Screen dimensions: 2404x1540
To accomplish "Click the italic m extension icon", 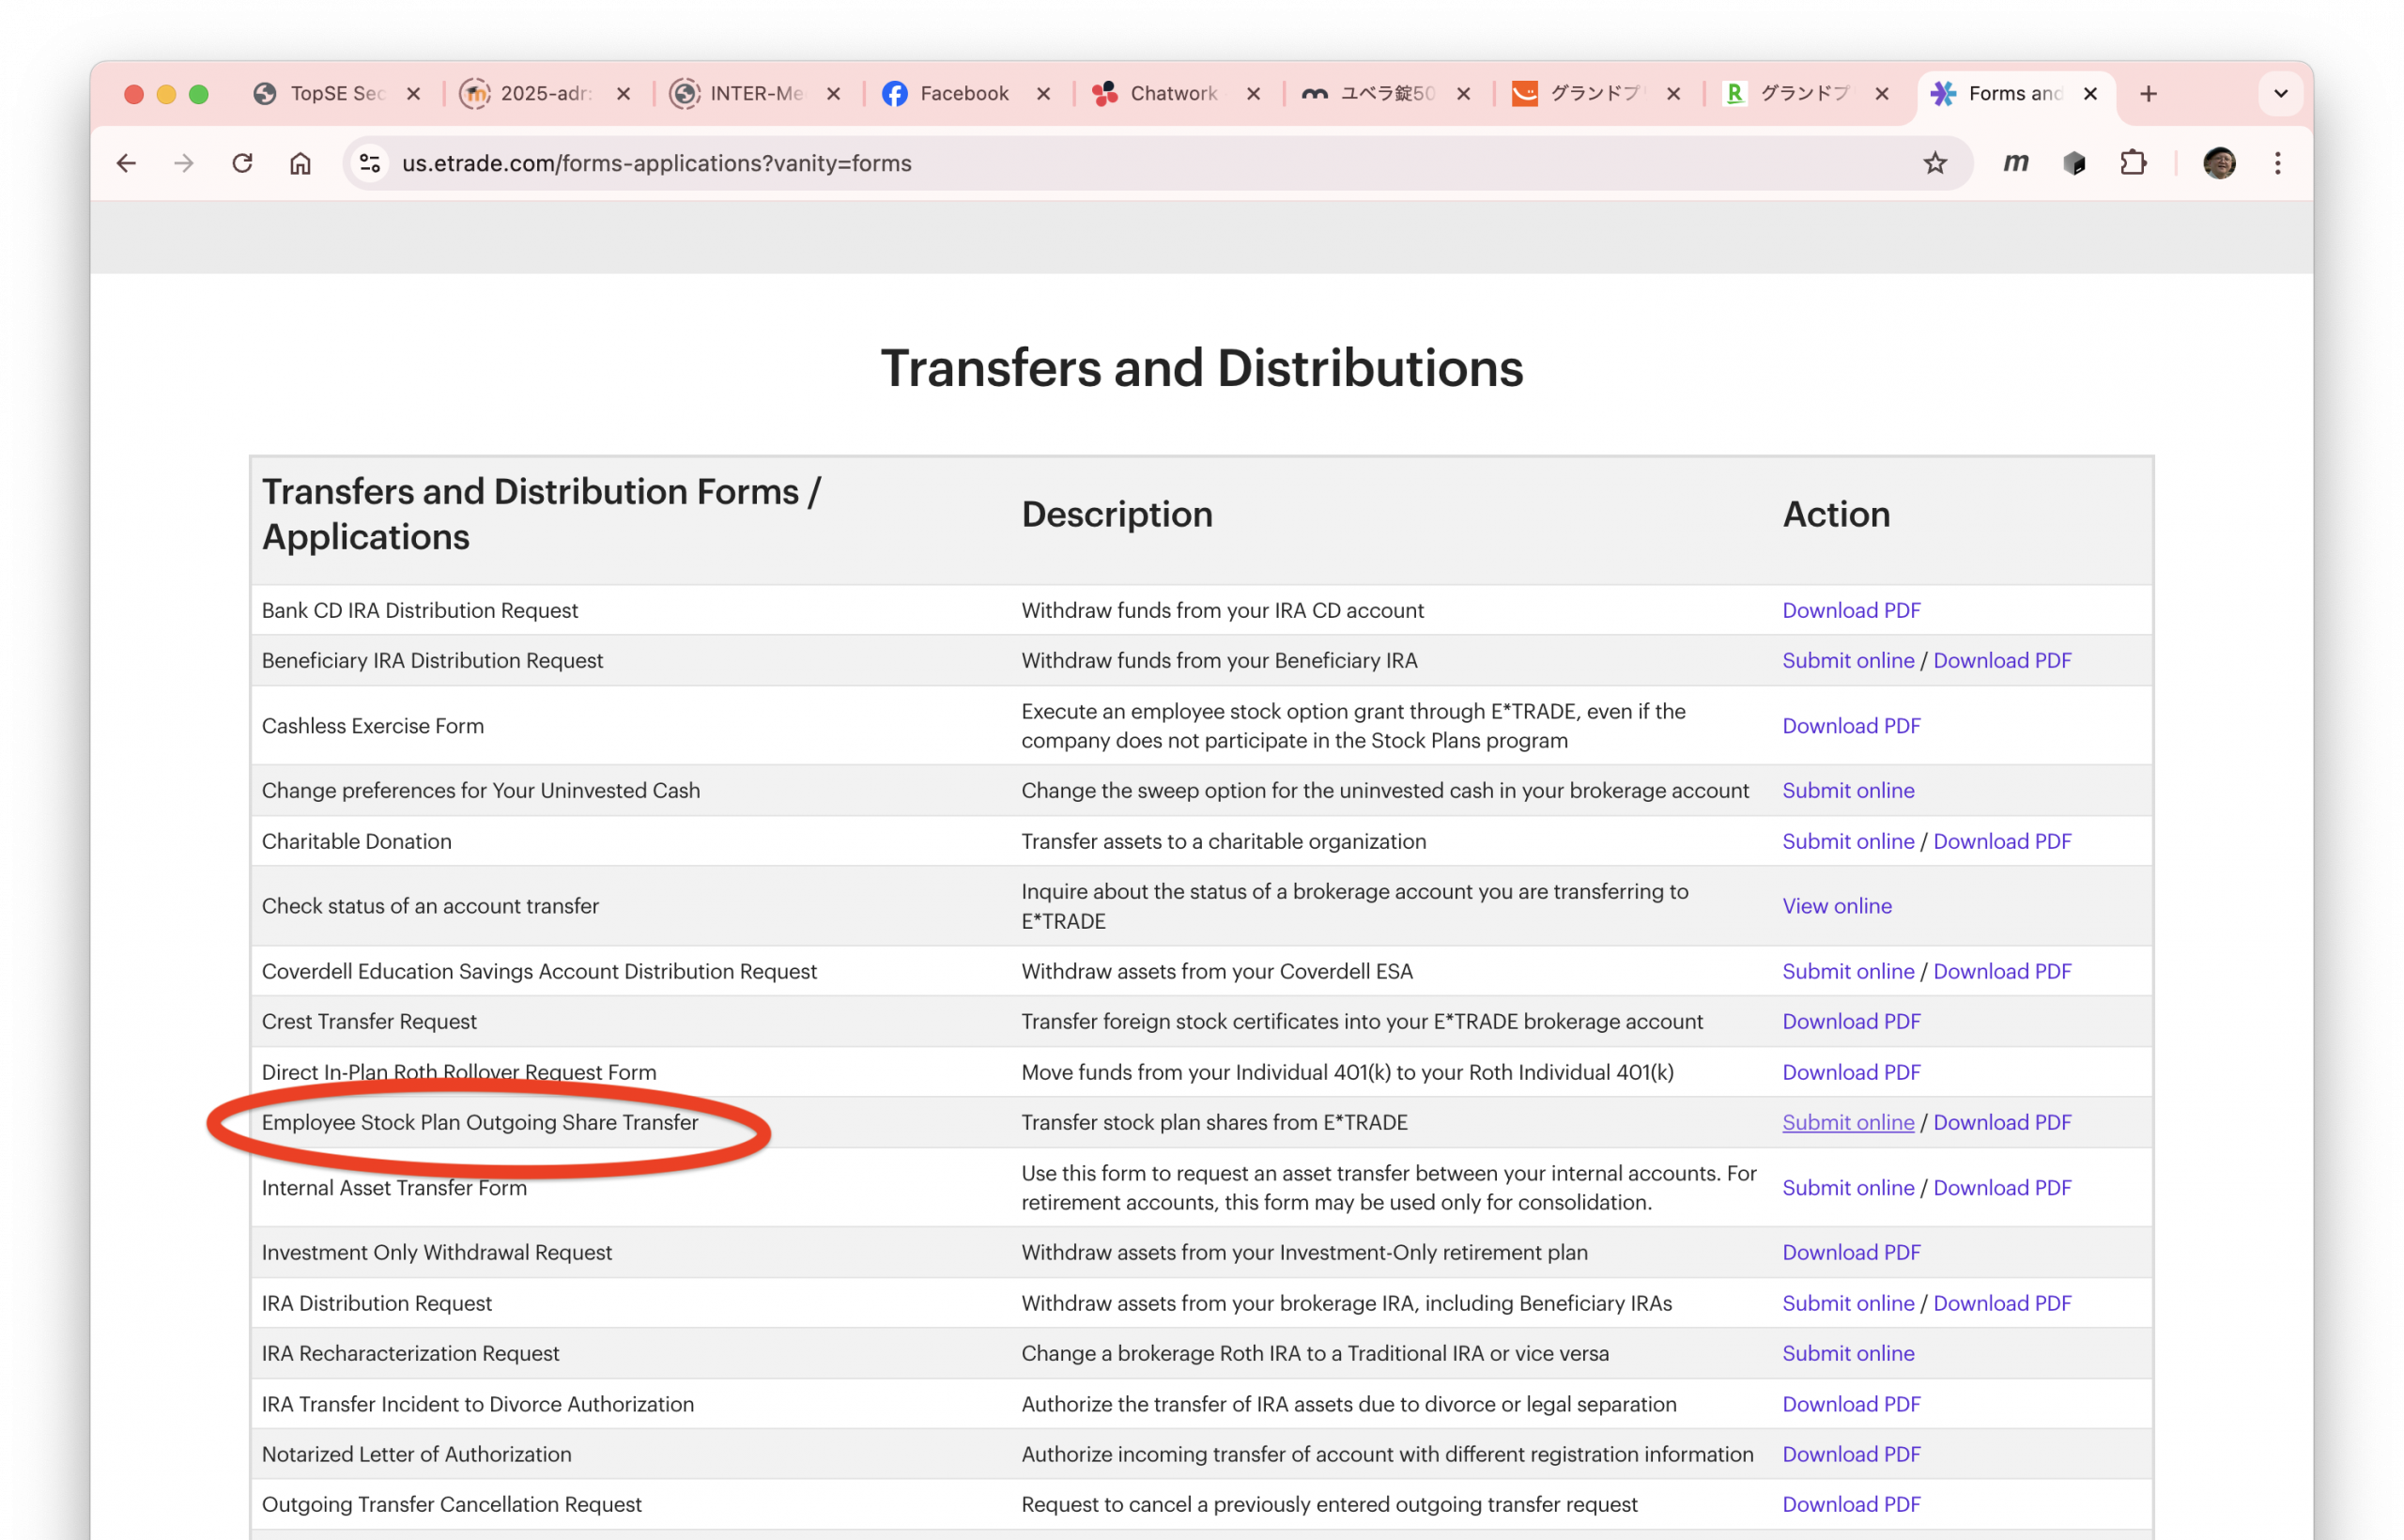I will click(2016, 163).
